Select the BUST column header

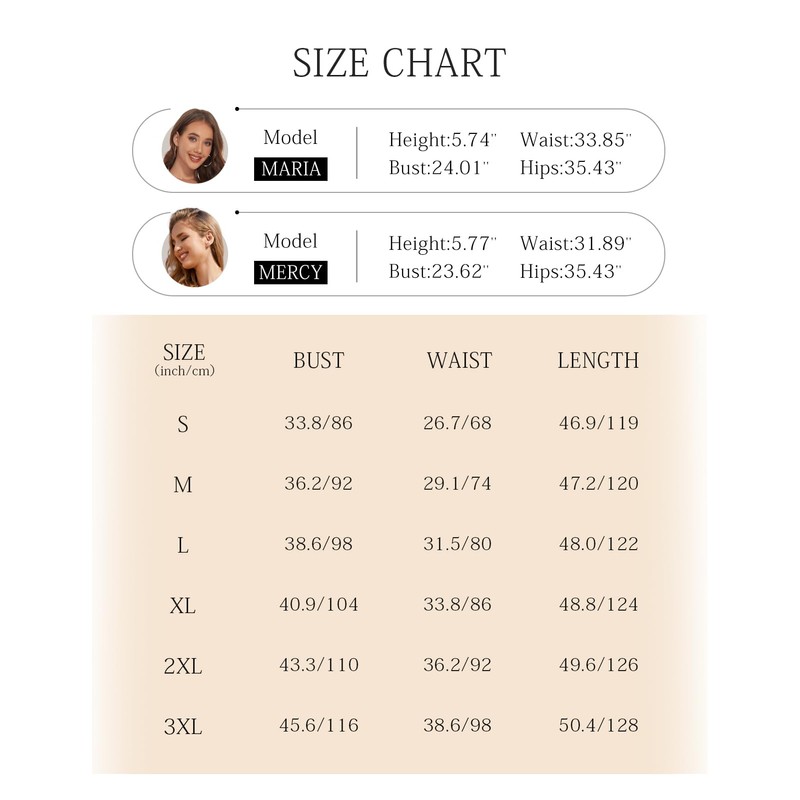click(x=318, y=361)
